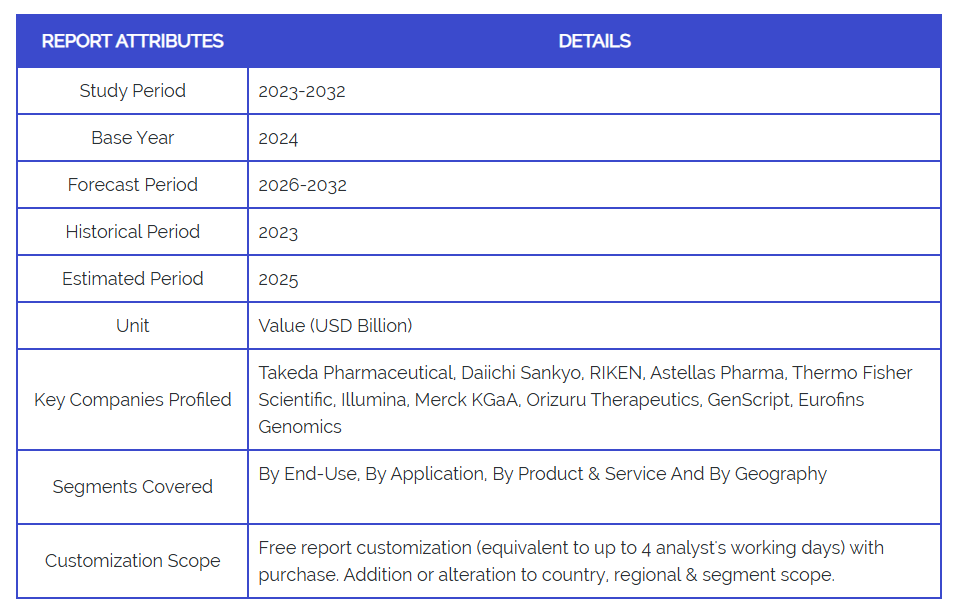The width and height of the screenshot is (959, 603).
Task: Click the 2024 base year value
Action: (x=278, y=138)
